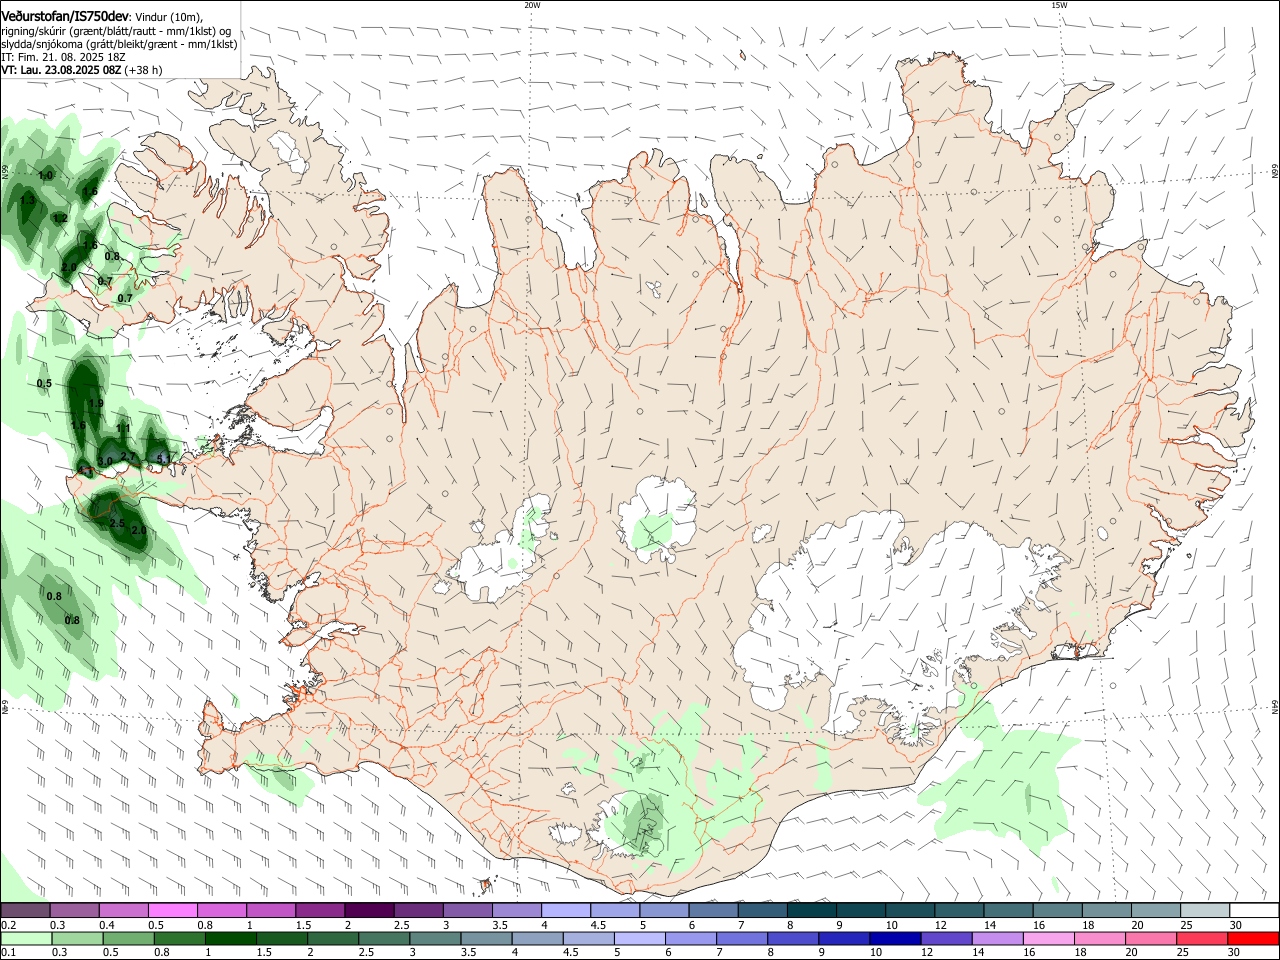Image resolution: width=1280 pixels, height=960 pixels.
Task: Click the deep navy blue 10–12 rain swatch
Action: tap(895, 939)
